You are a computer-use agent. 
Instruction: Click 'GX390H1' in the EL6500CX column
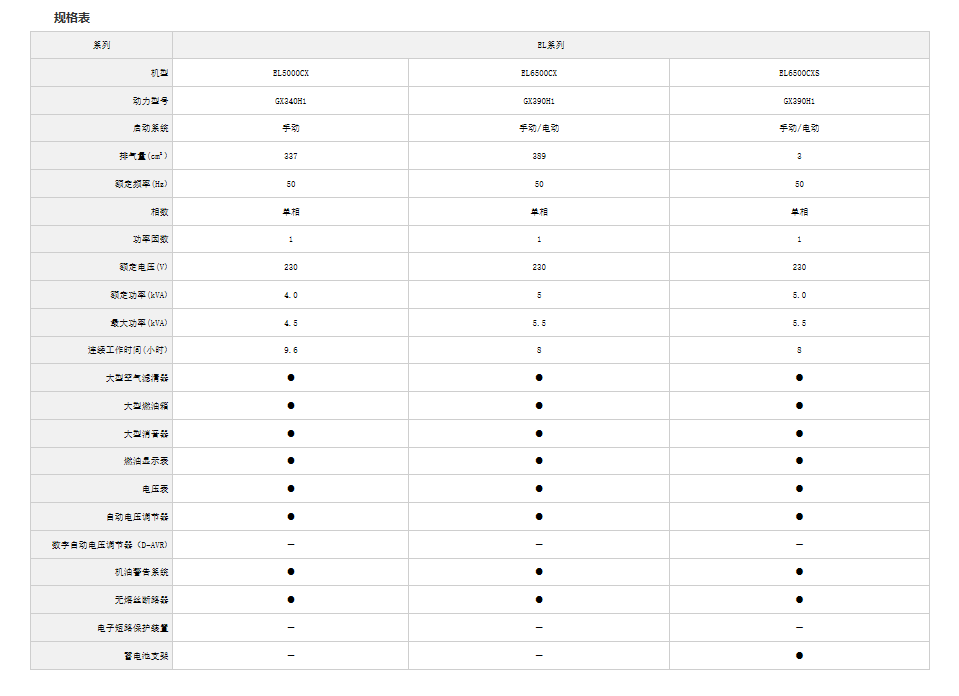539,101
